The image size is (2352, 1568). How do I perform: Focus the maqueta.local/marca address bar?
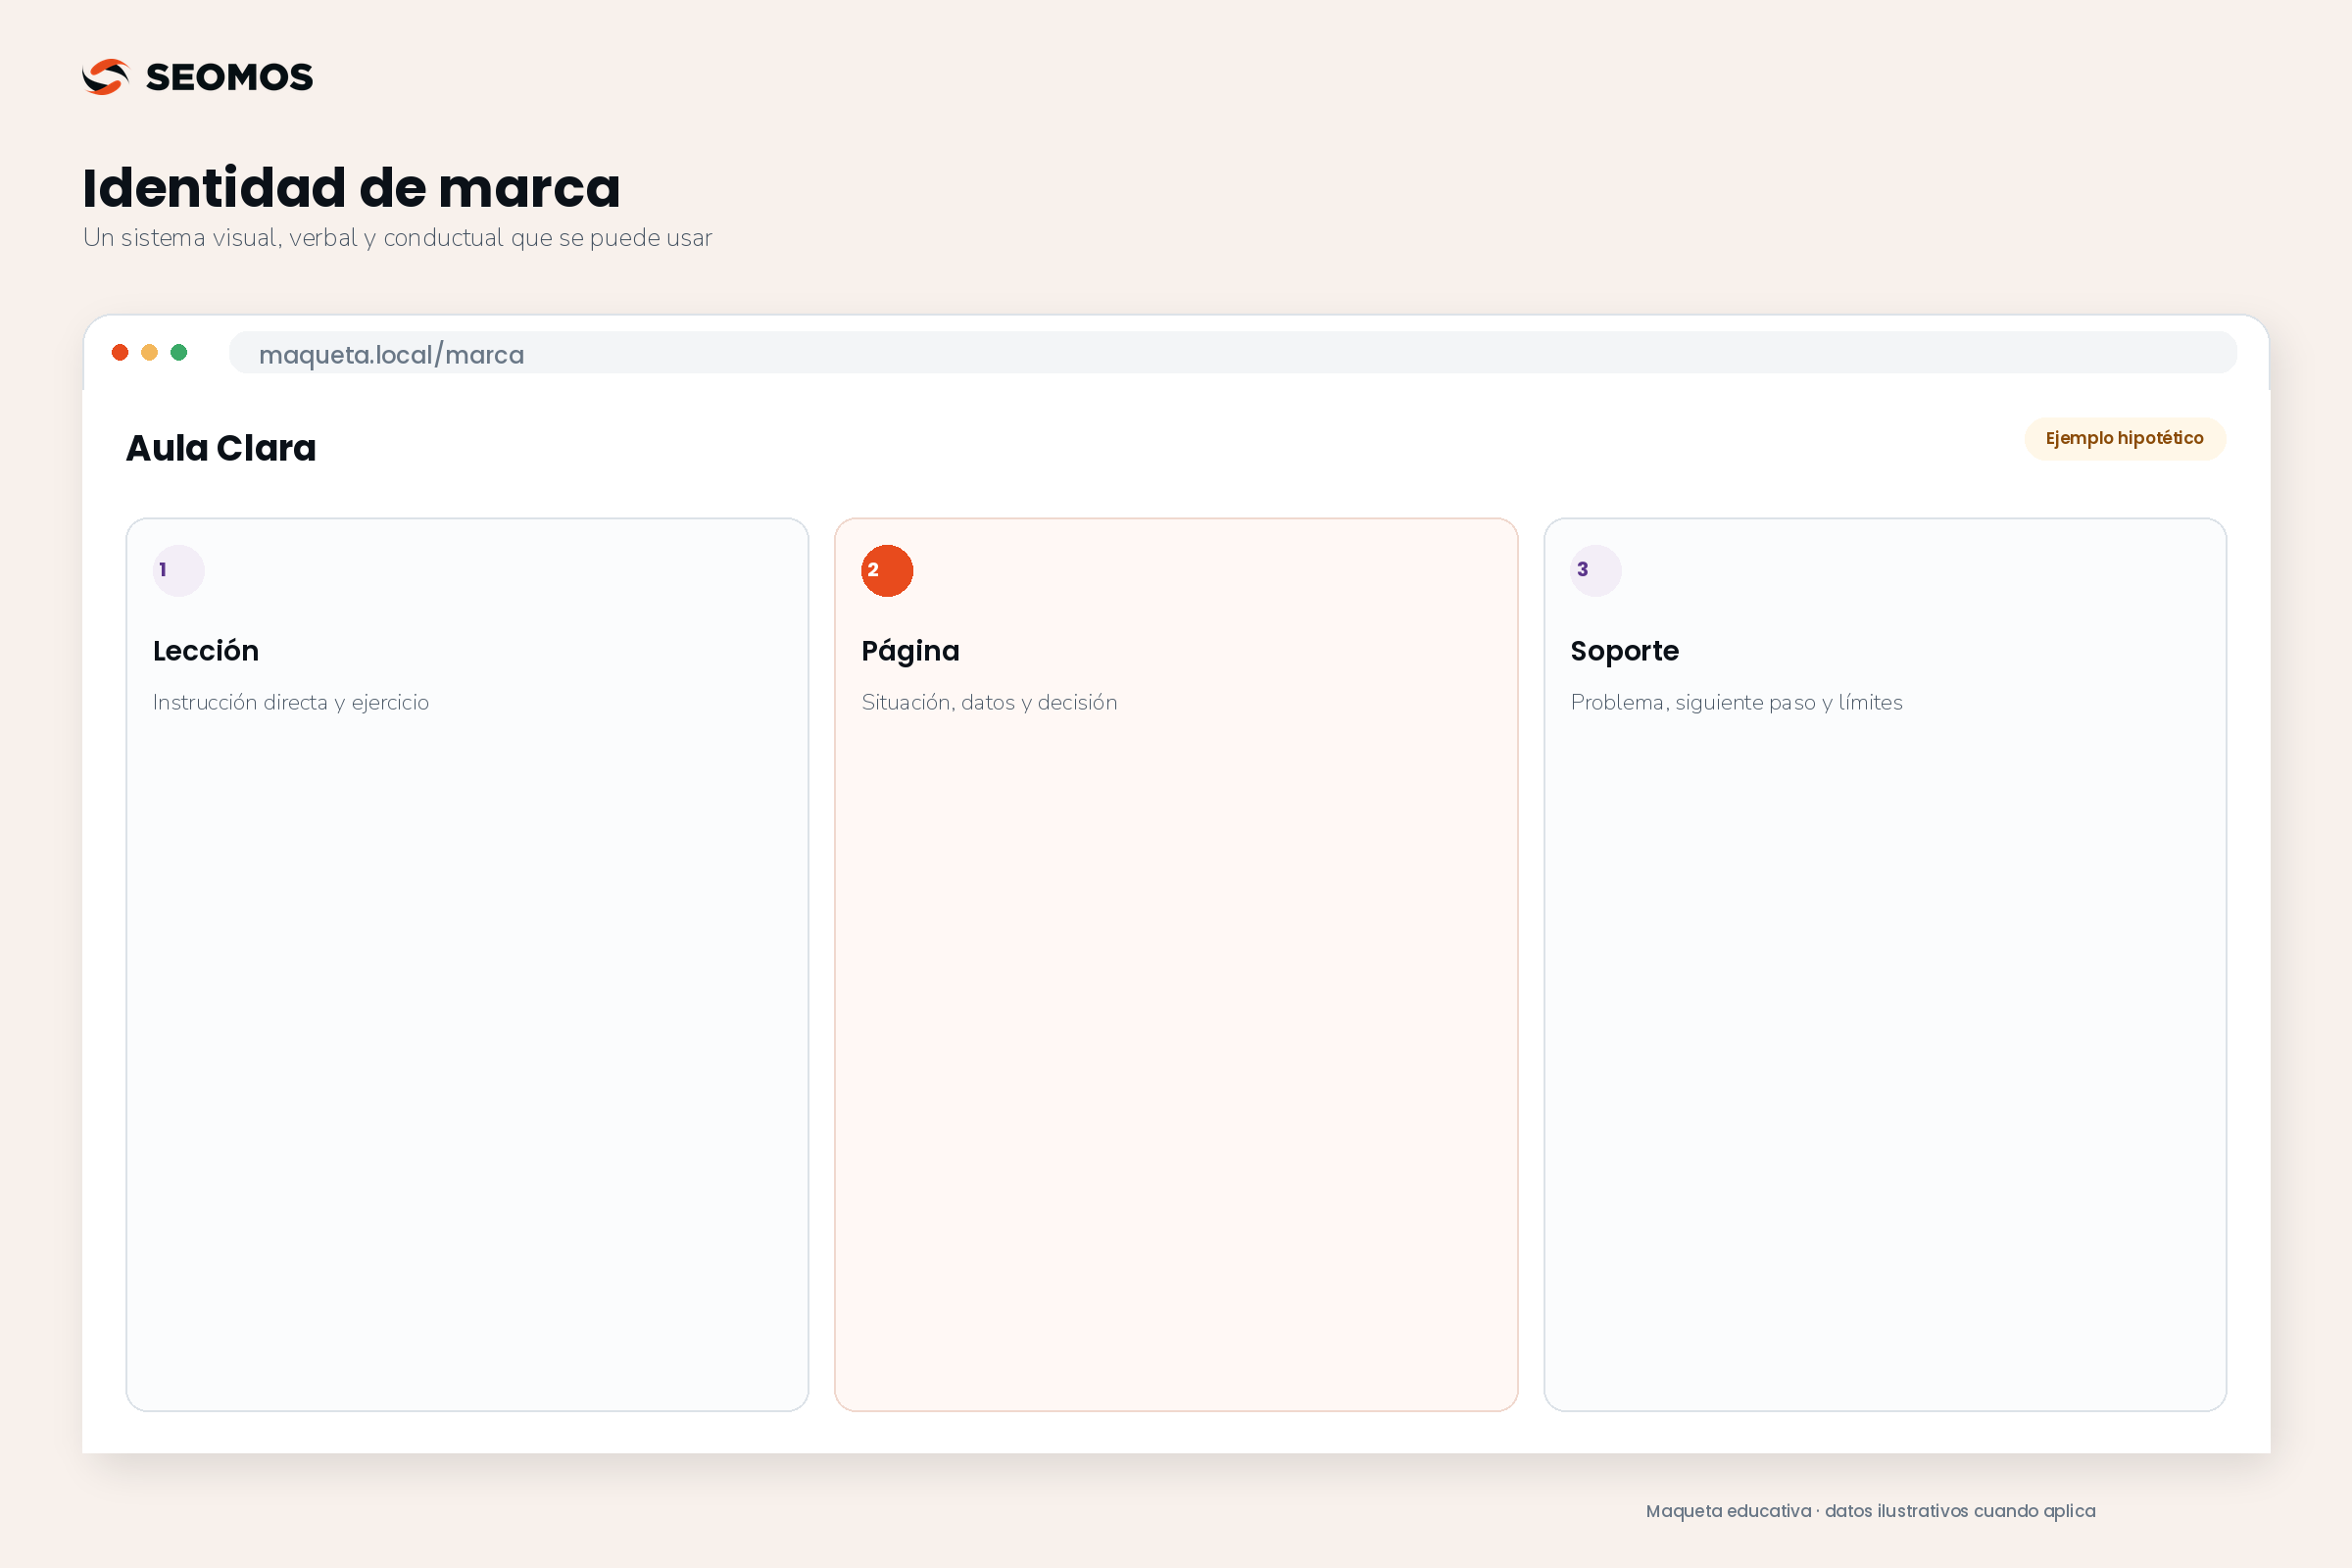point(1232,353)
